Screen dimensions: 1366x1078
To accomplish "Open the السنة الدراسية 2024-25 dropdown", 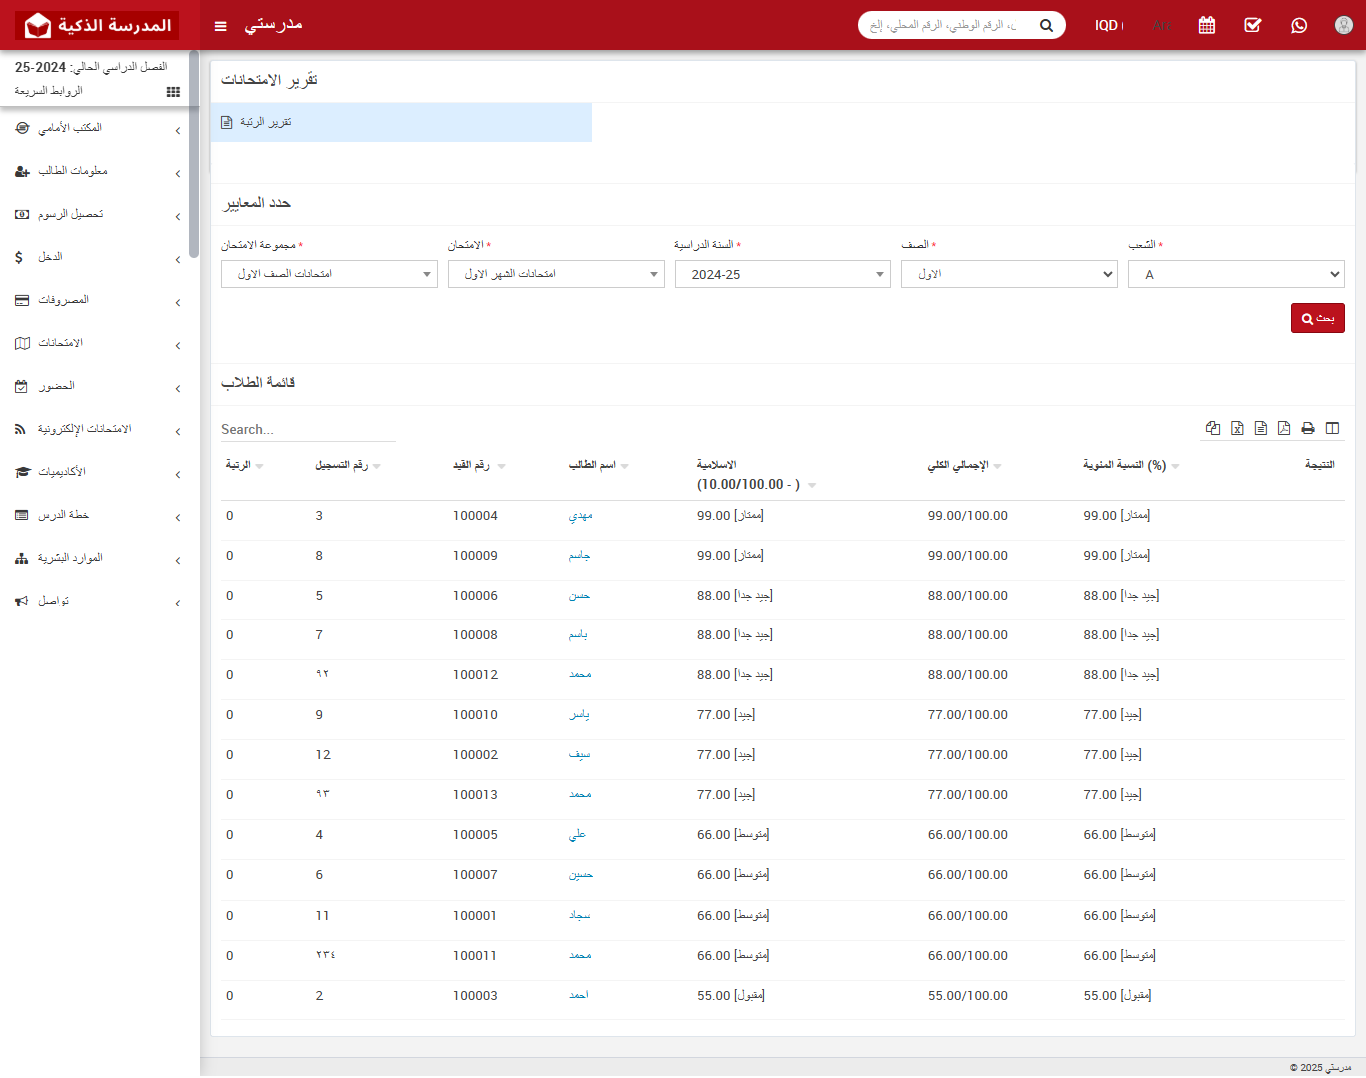I will (x=782, y=274).
